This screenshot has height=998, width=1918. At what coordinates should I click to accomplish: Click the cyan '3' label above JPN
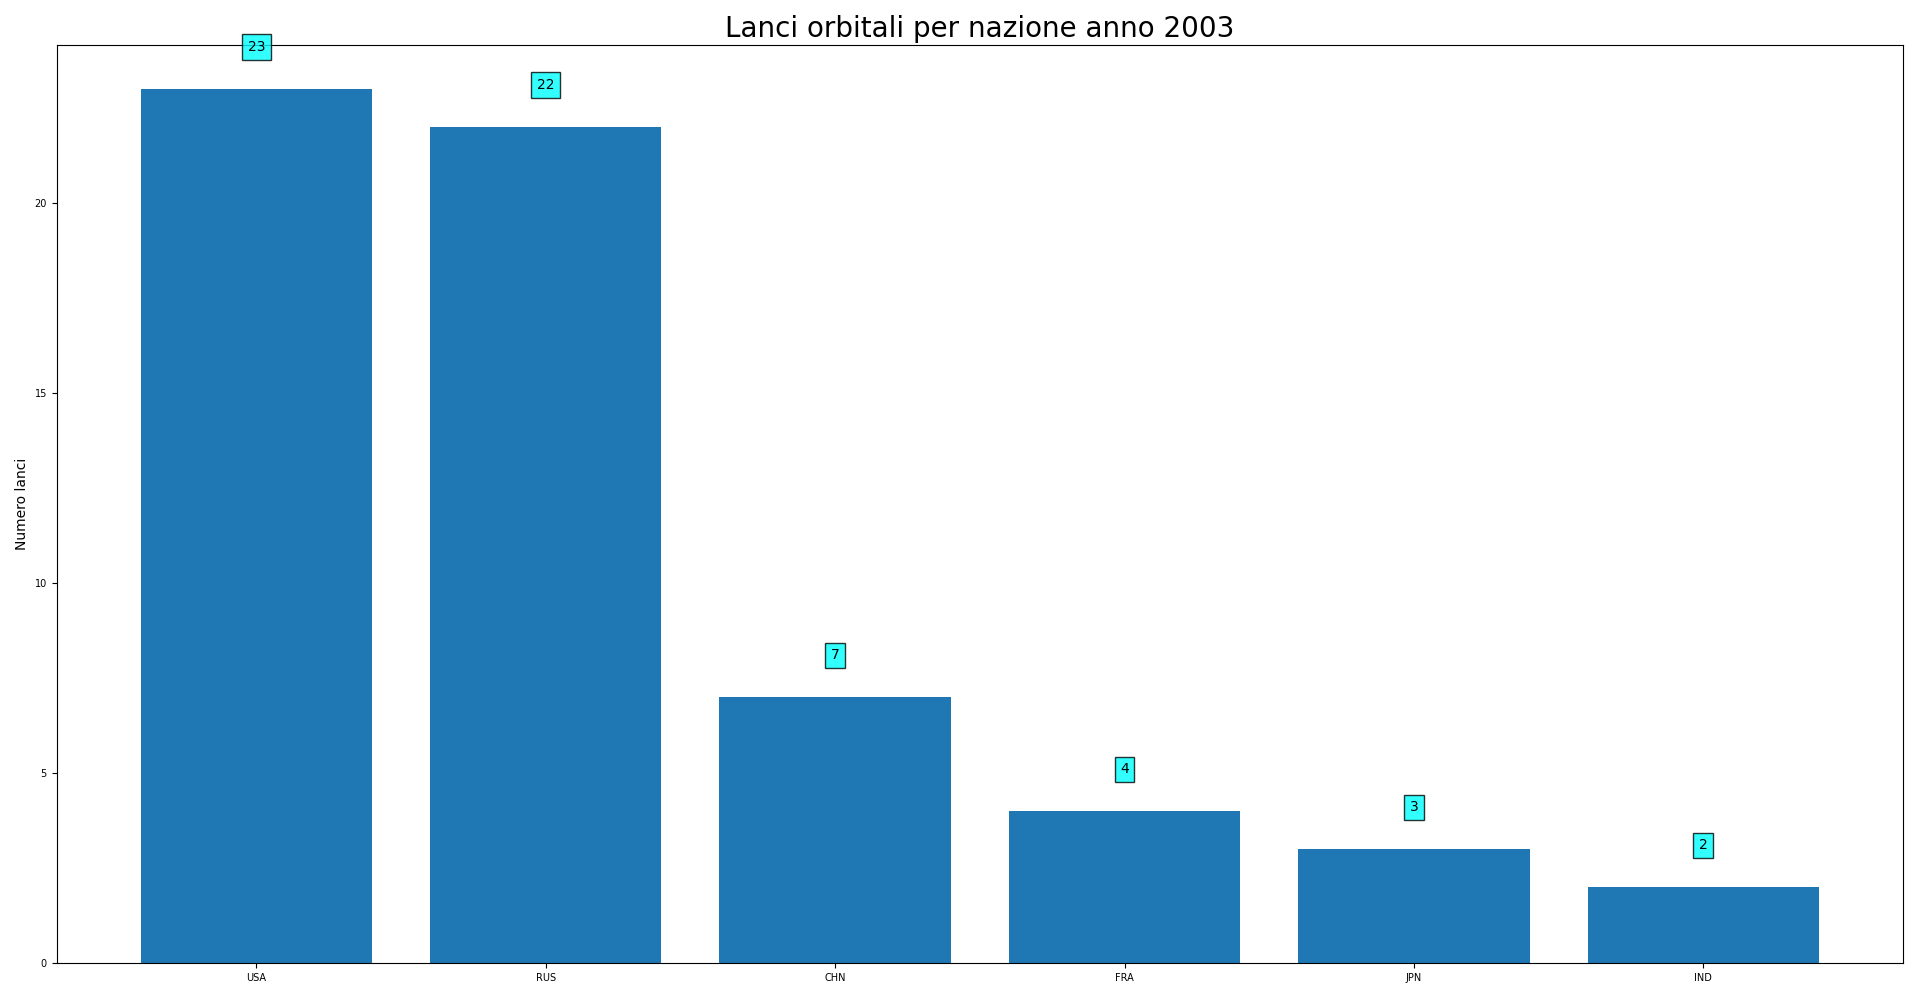1413,807
